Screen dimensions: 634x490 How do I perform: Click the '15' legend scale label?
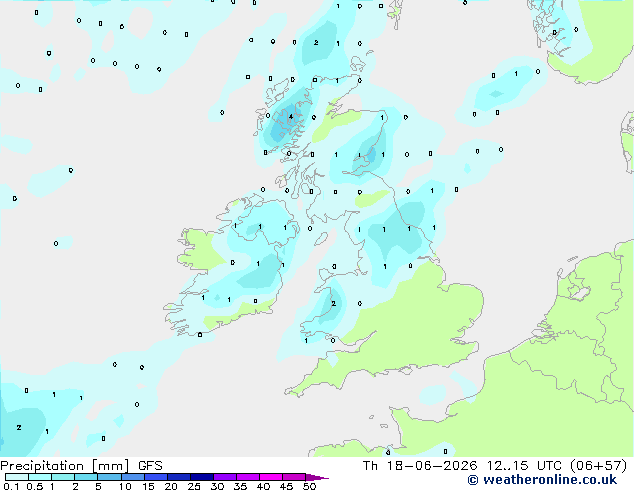click(x=148, y=486)
